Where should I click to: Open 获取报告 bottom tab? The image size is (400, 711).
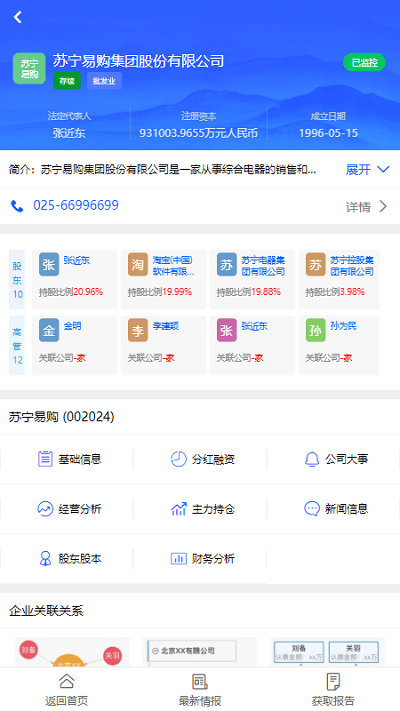[333, 690]
